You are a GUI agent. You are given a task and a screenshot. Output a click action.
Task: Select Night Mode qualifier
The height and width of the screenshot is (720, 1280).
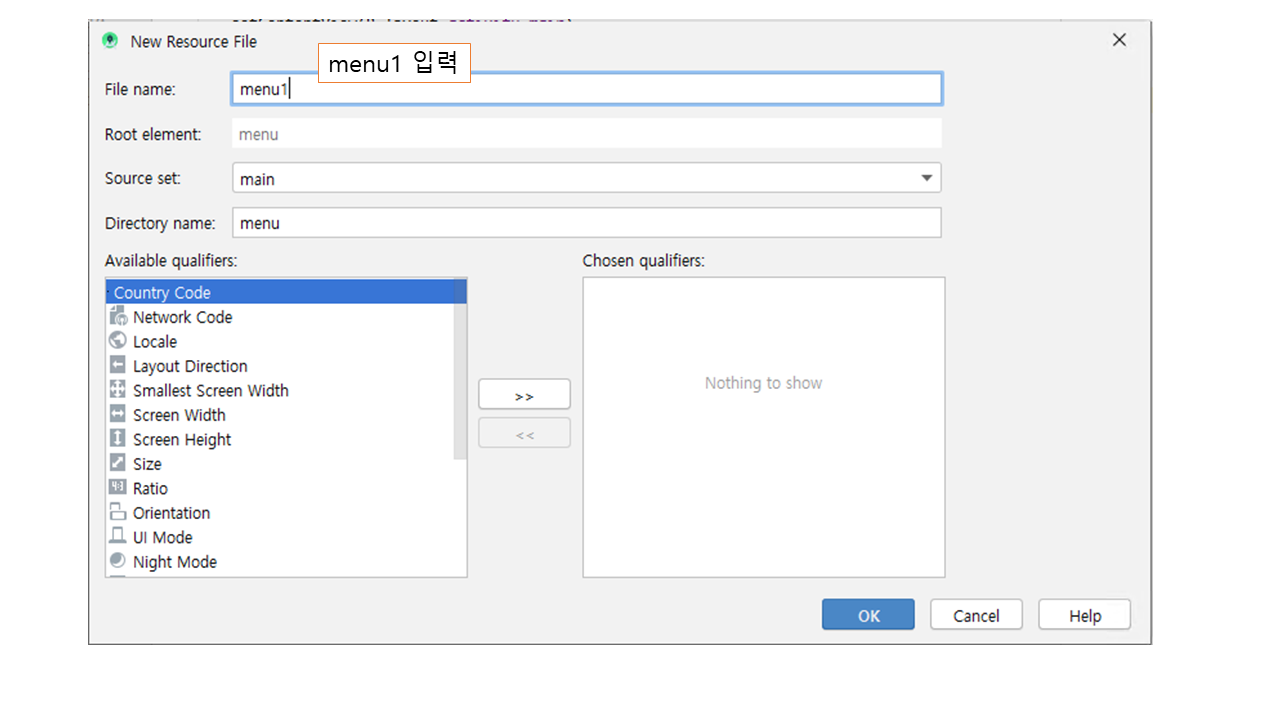[x=174, y=562]
